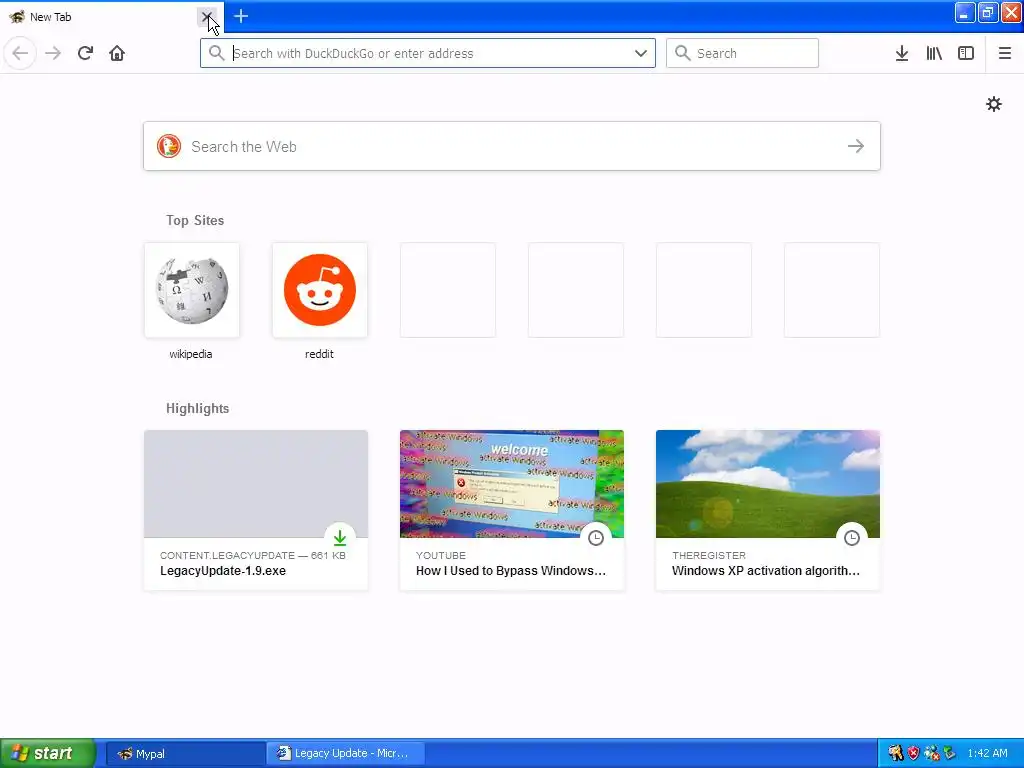The width and height of the screenshot is (1024, 768).
Task: Open the Windows start menu
Action: point(48,754)
